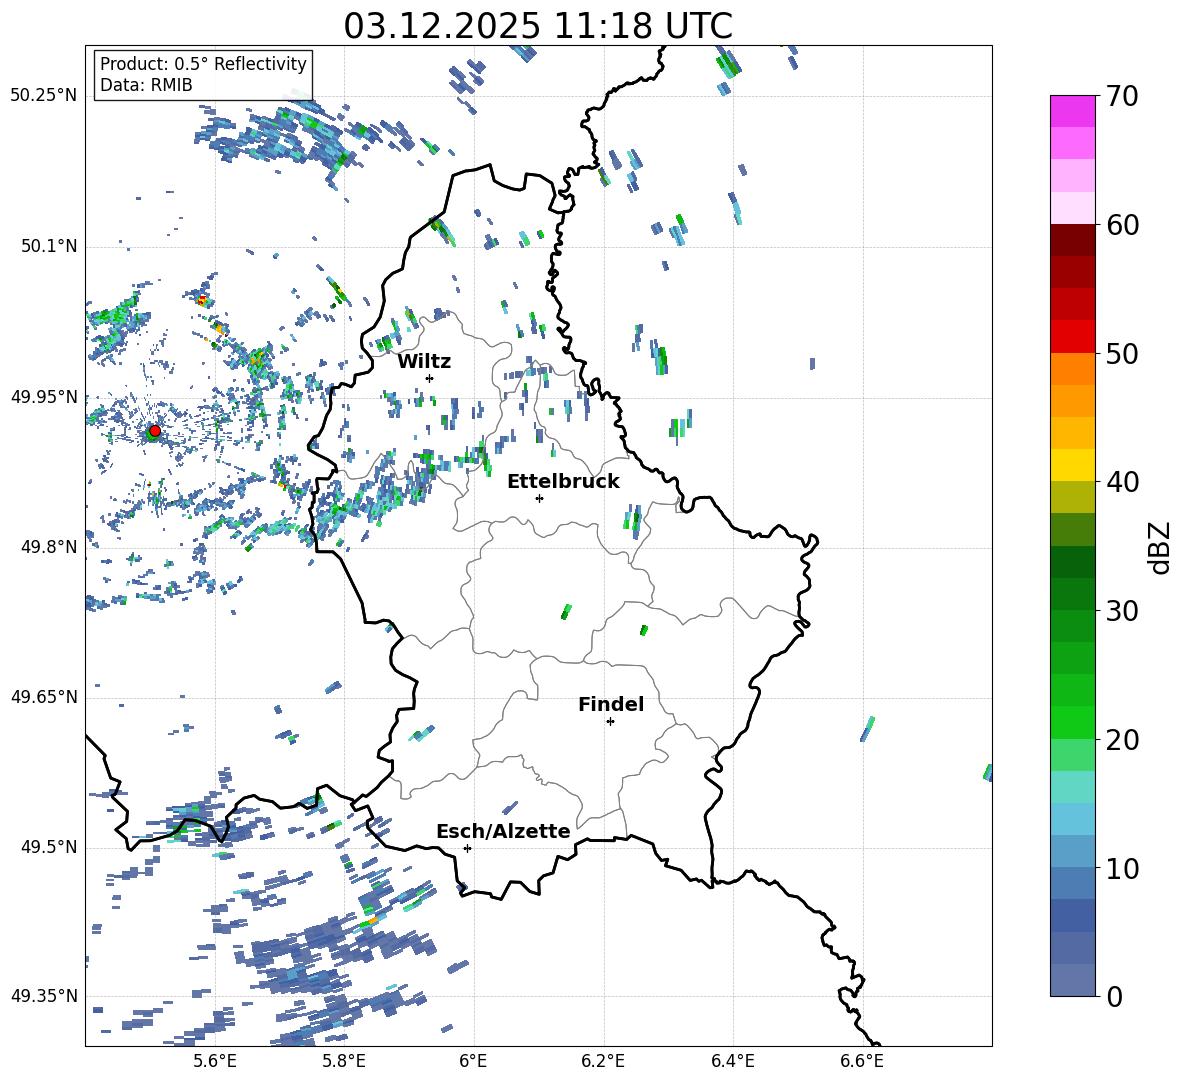Viewport: 1184px width, 1081px height.
Task: Click the dBZ colorbar axis label
Action: point(1161,547)
